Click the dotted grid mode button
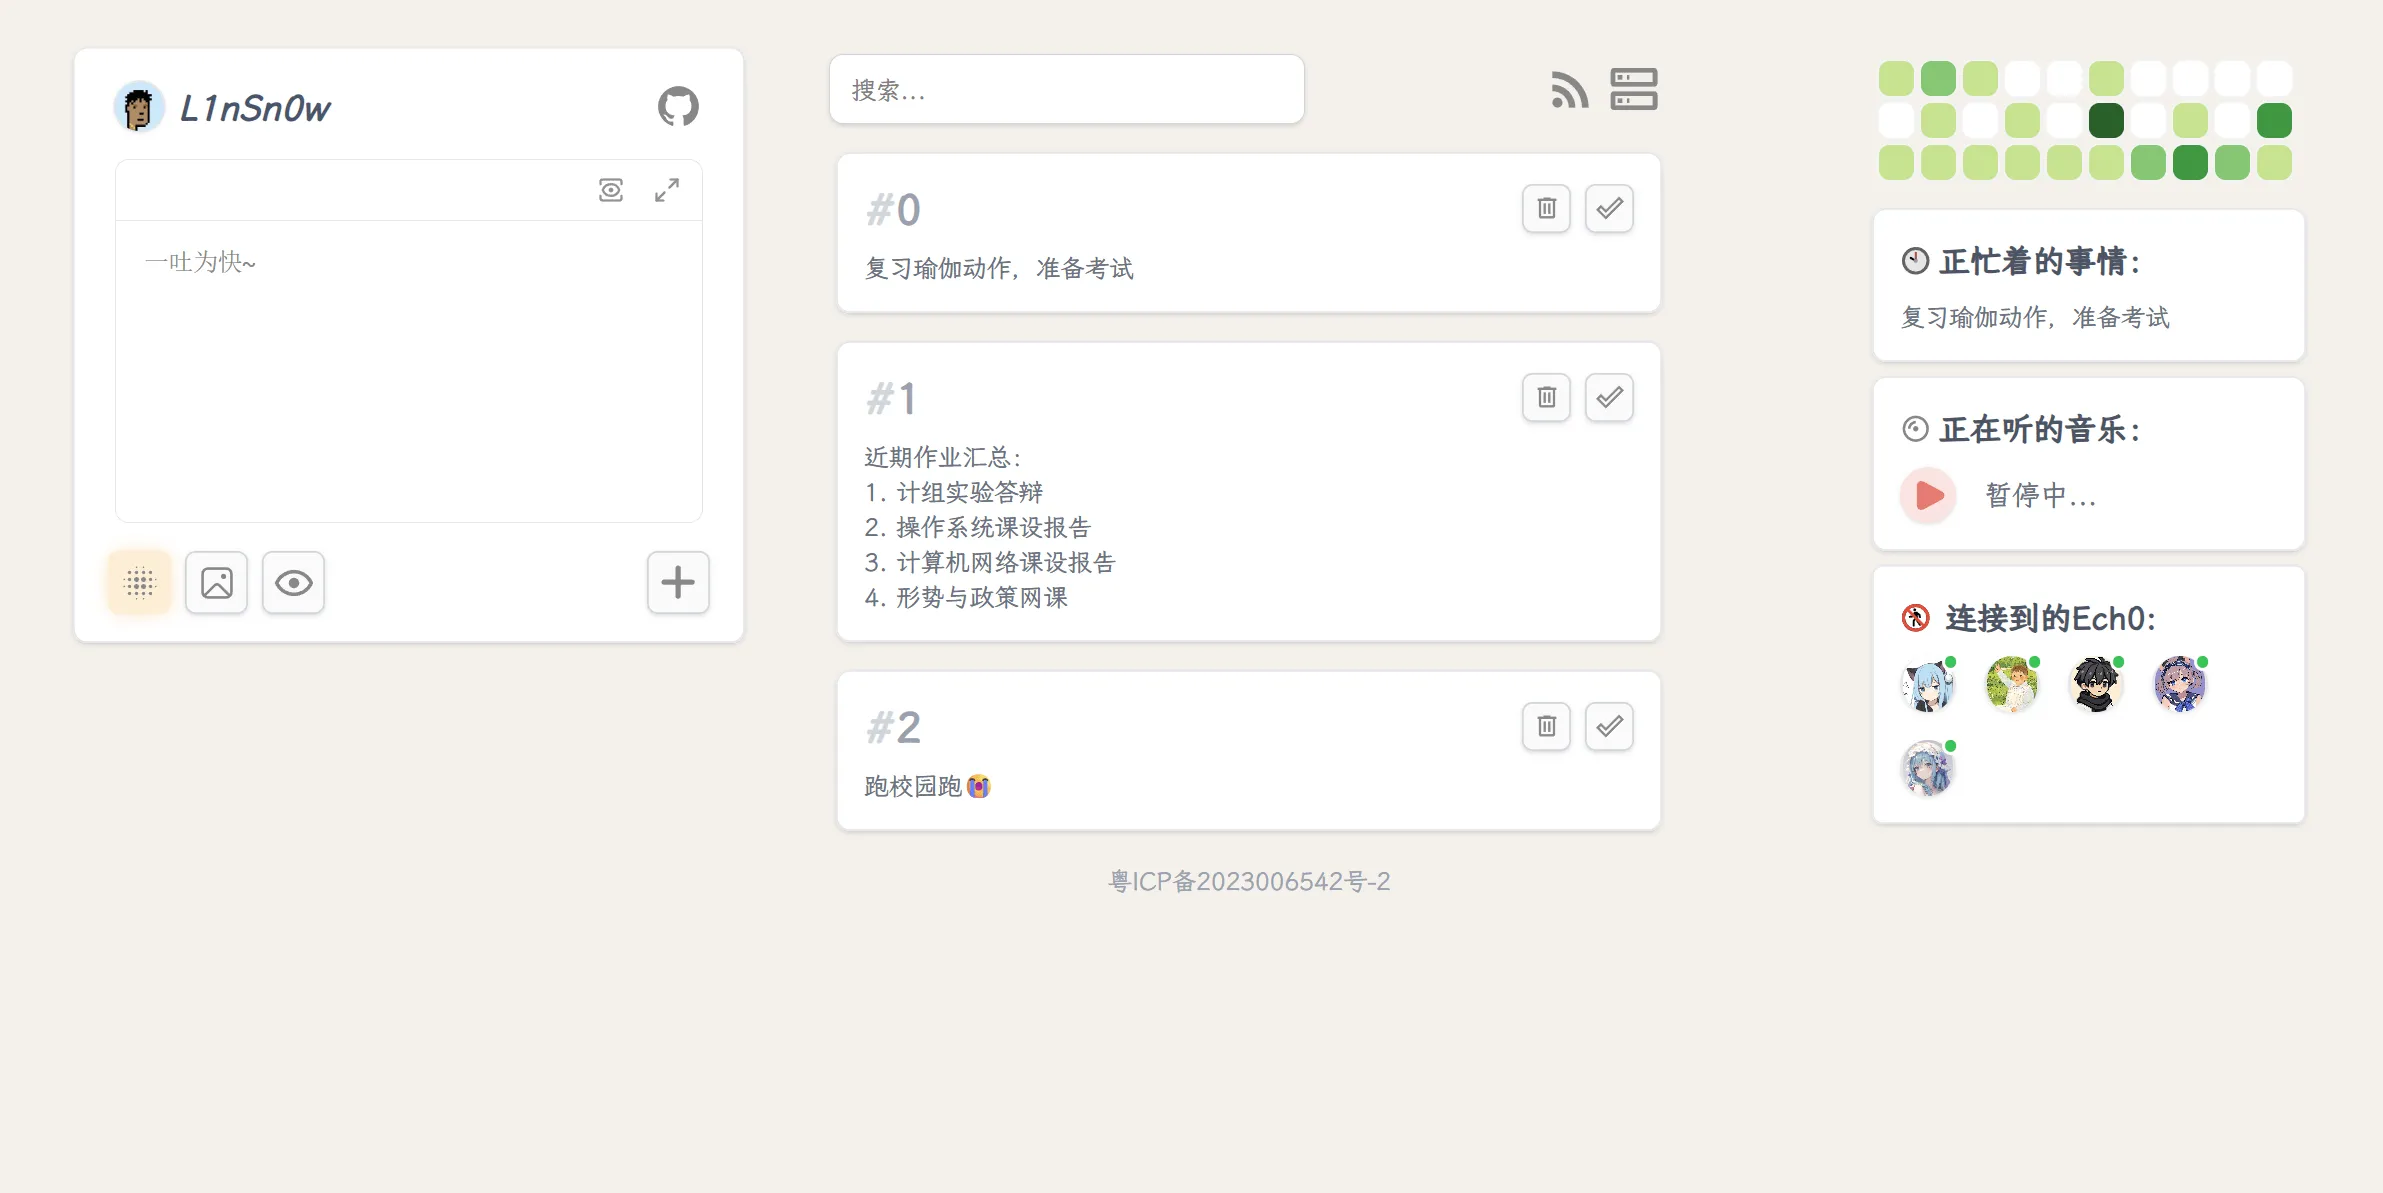This screenshot has height=1193, width=2383. point(140,582)
